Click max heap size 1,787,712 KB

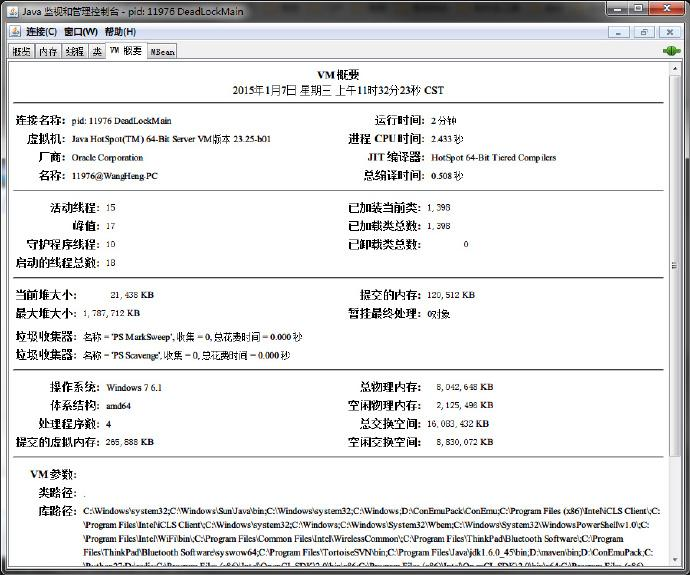[x=111, y=313]
